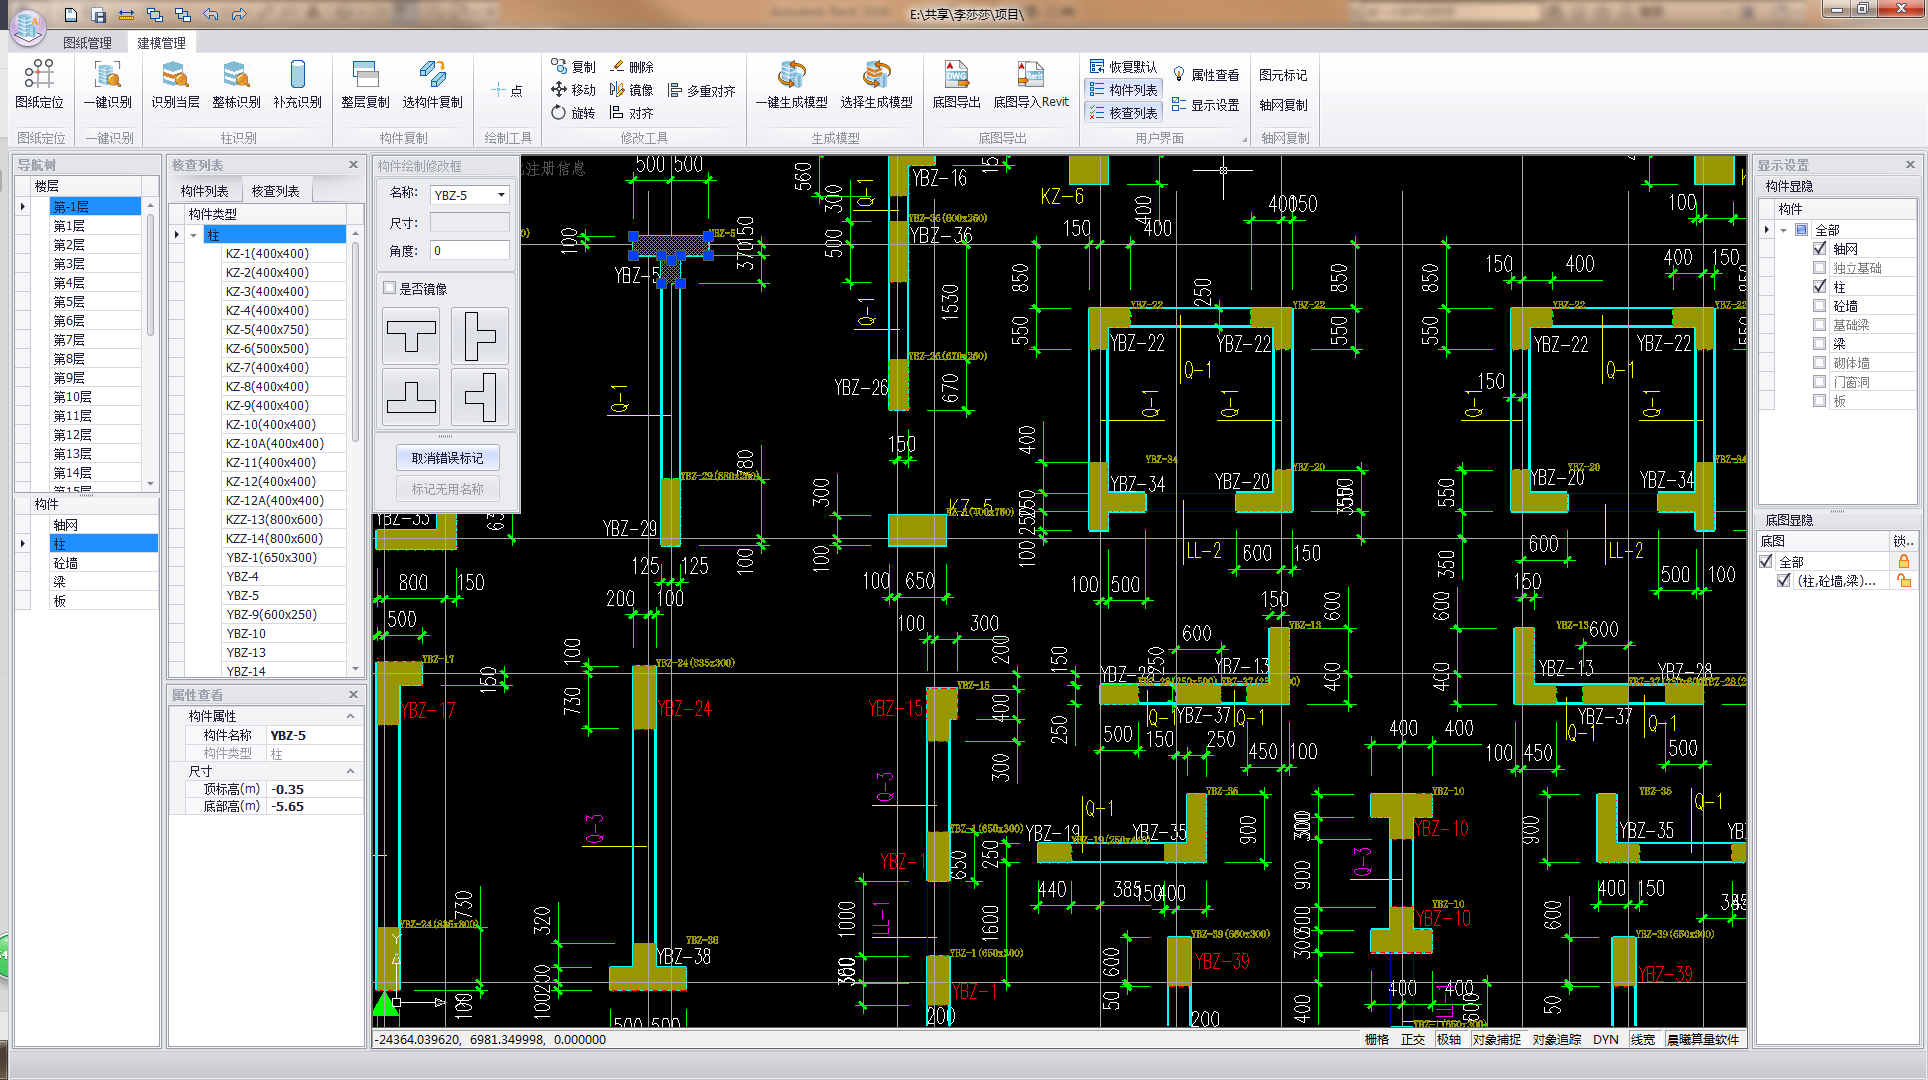The image size is (1928, 1080).
Task: Switch to the 图纸管理 ribbon tab
Action: (87, 43)
